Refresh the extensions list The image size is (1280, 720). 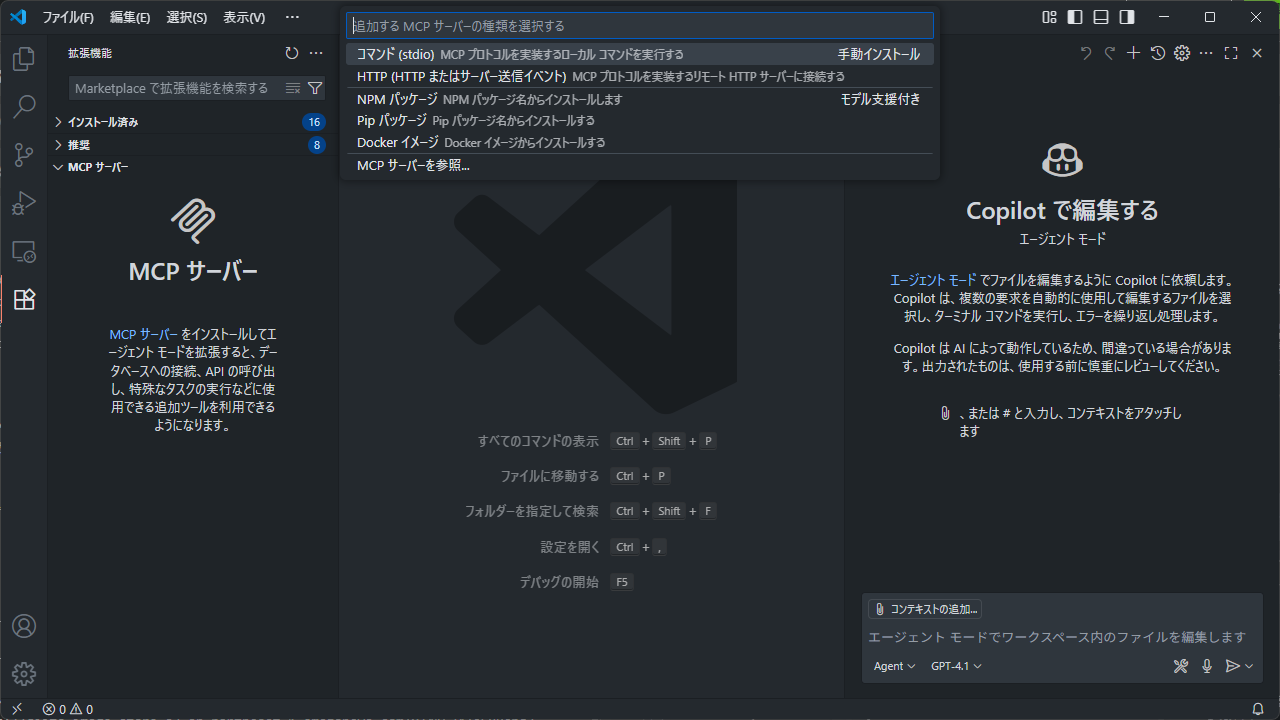(x=292, y=53)
